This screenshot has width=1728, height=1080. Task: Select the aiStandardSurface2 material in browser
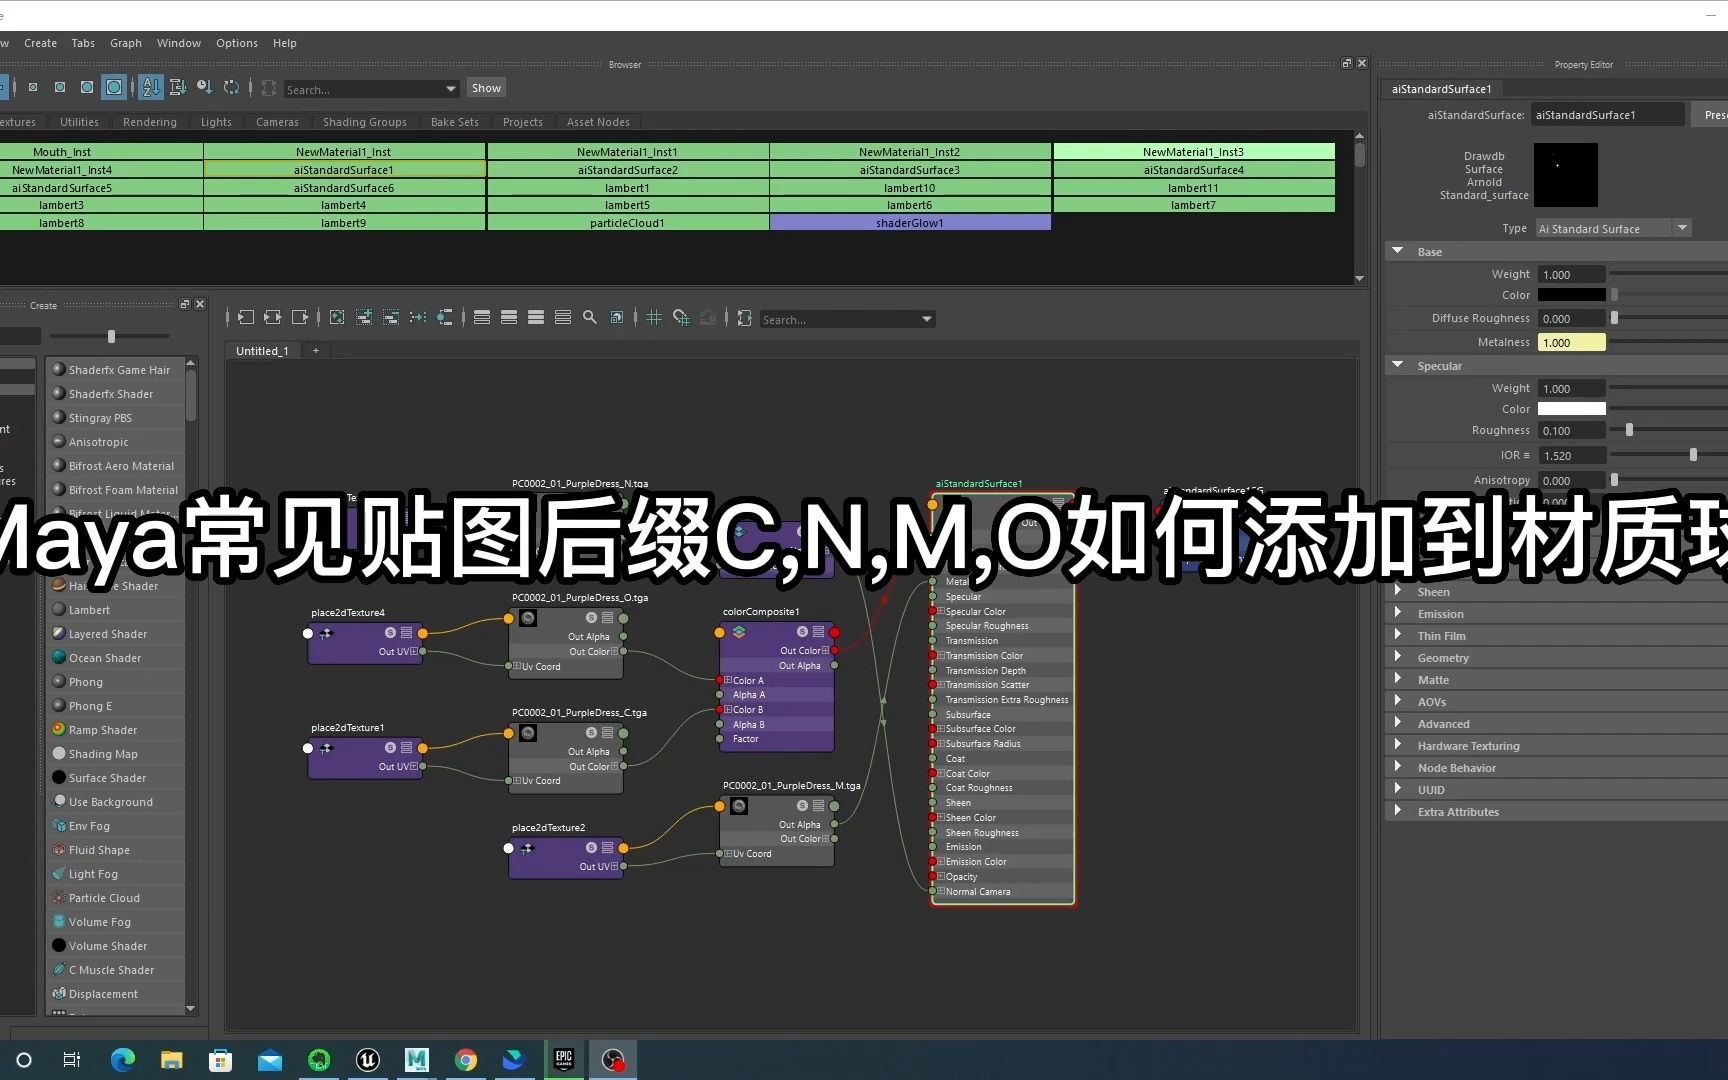click(x=628, y=170)
